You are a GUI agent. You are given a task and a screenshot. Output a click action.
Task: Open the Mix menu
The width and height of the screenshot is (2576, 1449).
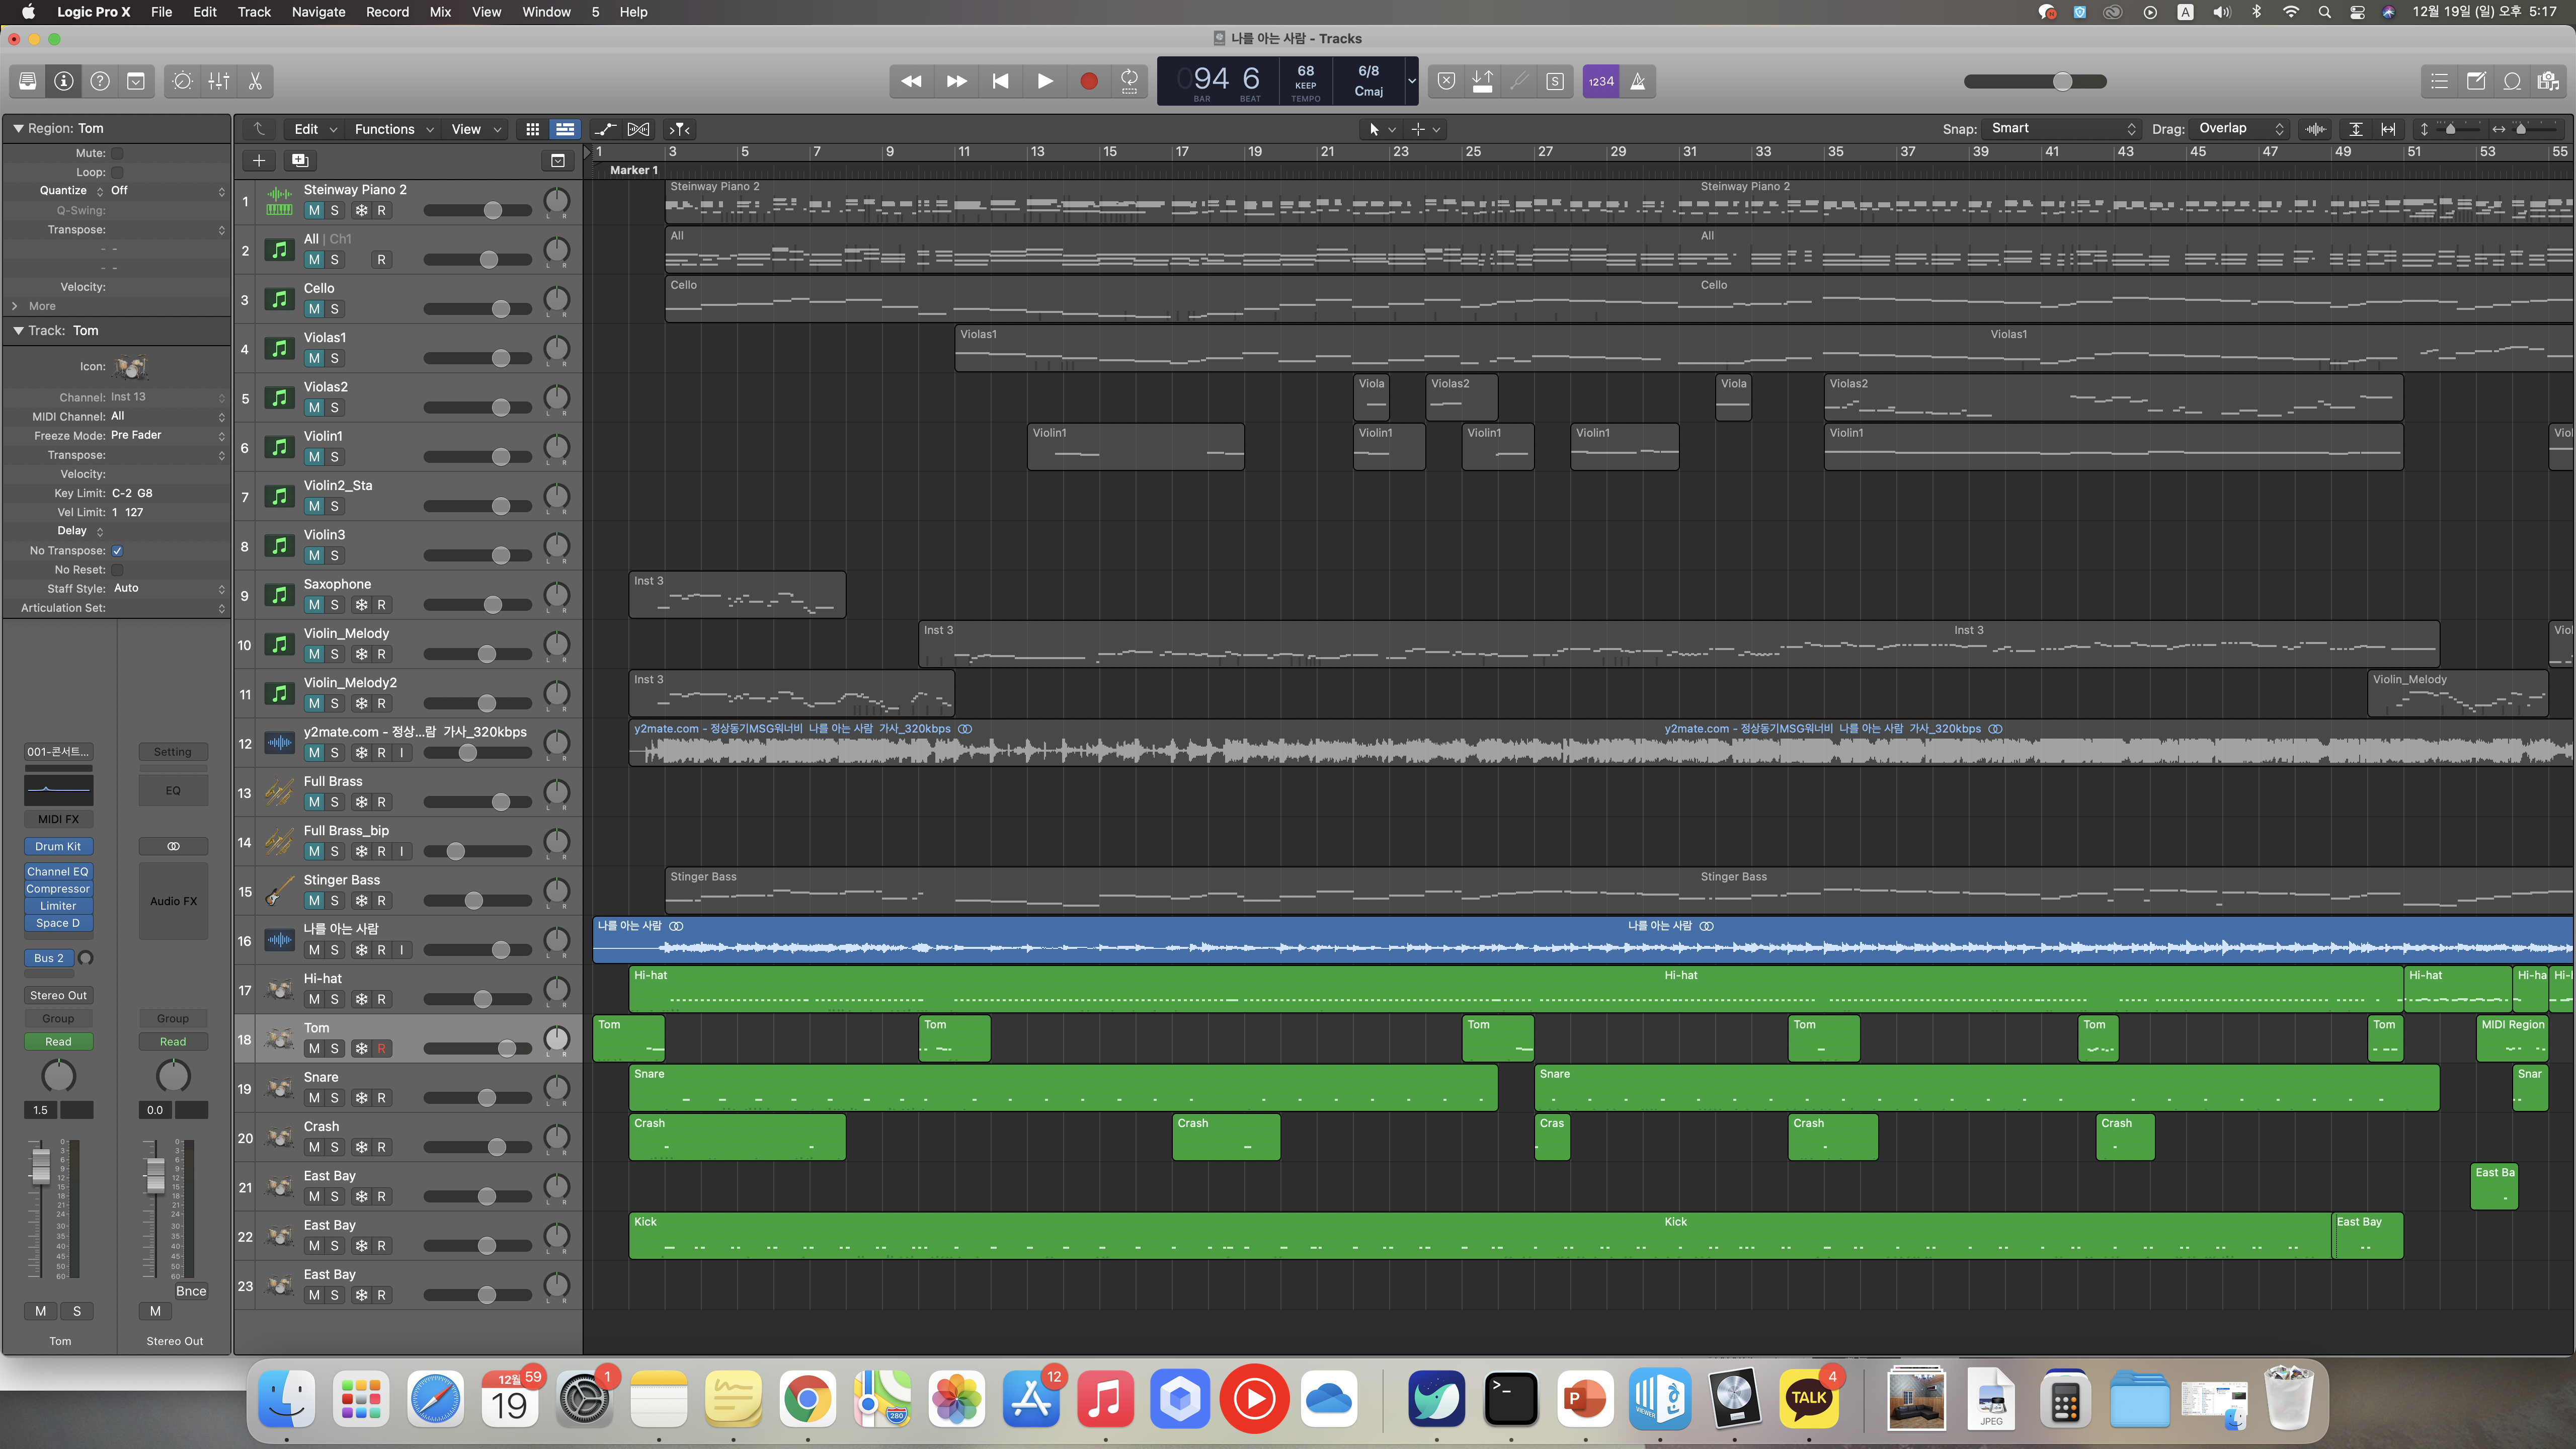[440, 12]
